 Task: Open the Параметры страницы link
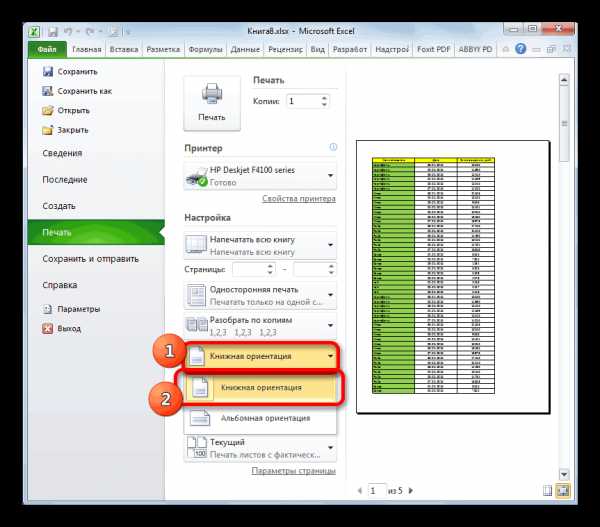click(293, 471)
